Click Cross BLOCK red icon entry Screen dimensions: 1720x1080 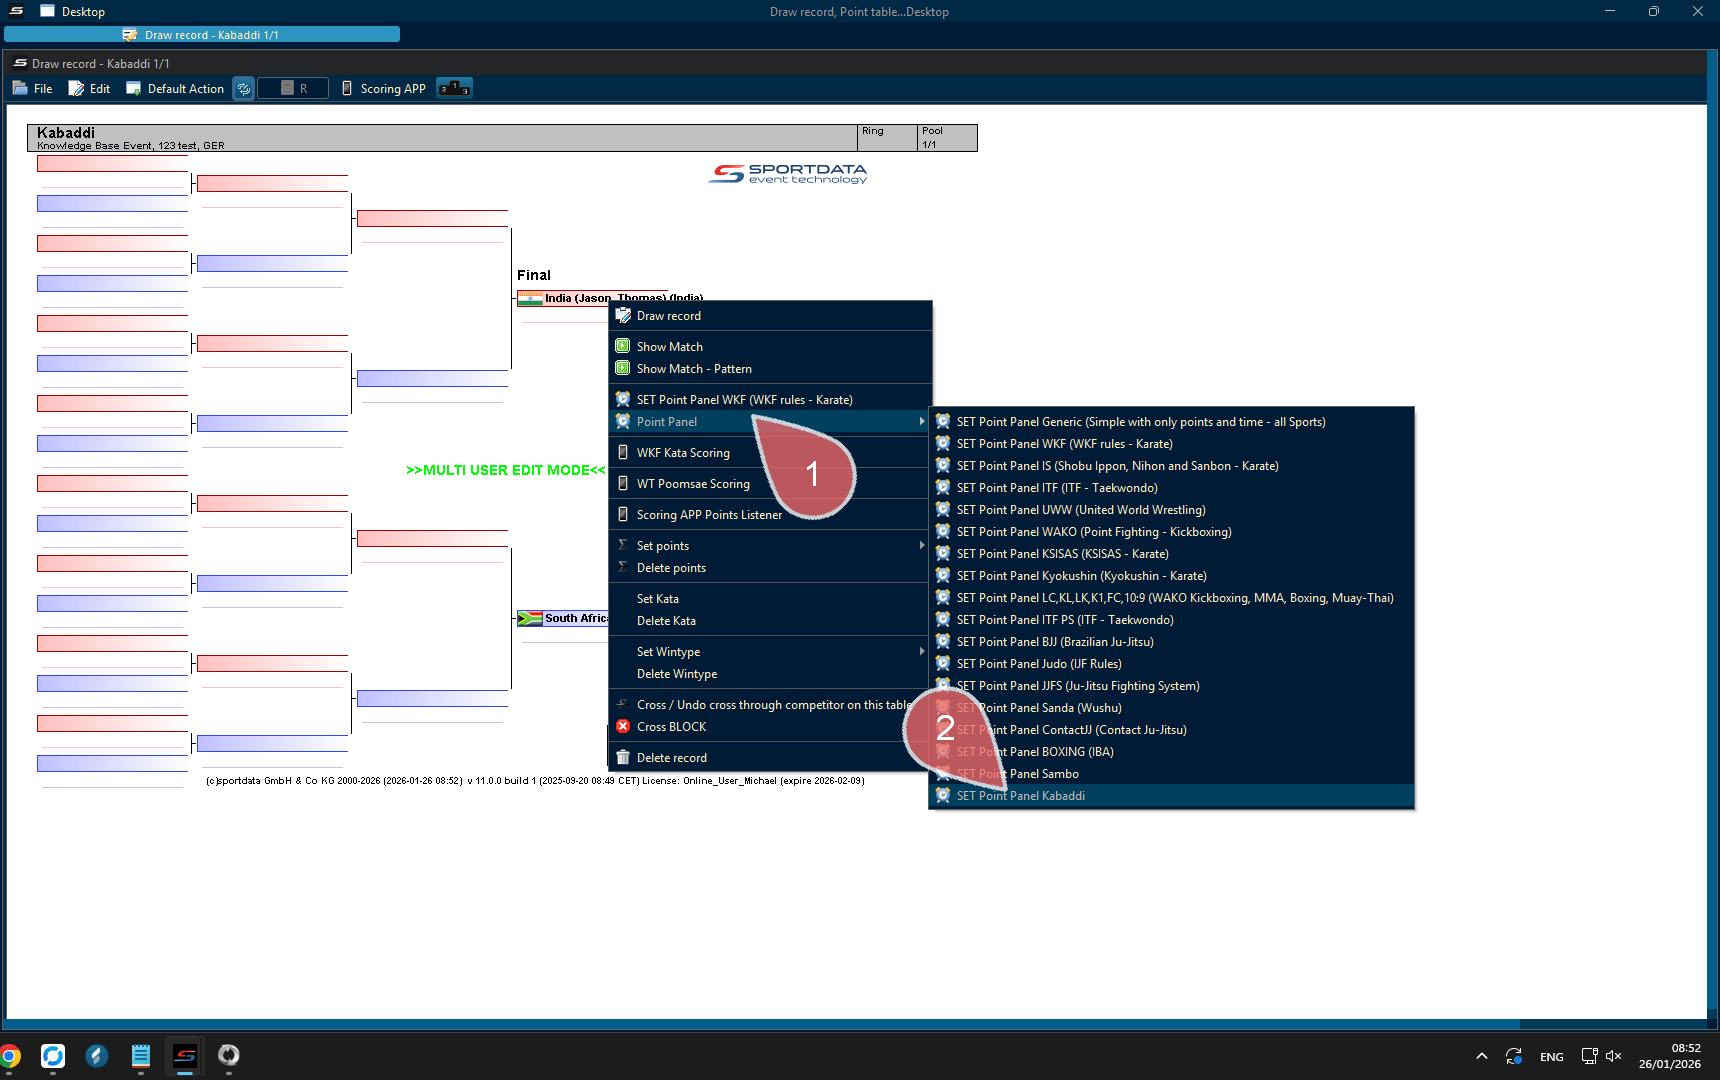[x=671, y=727]
